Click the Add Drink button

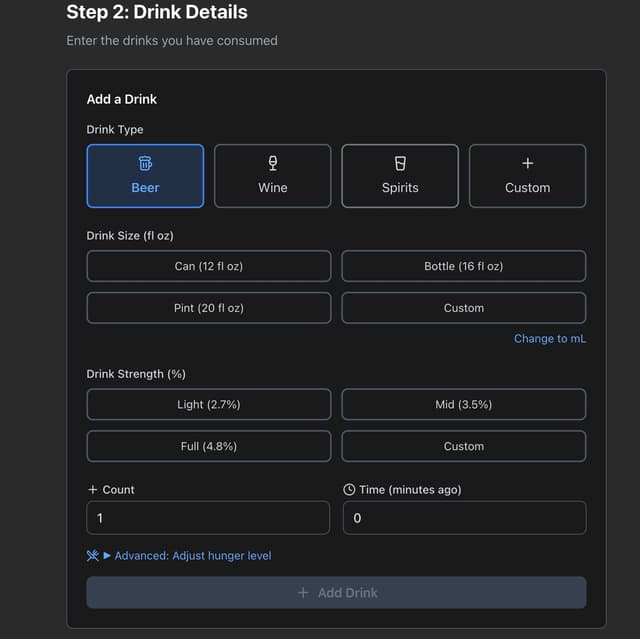(x=336, y=592)
